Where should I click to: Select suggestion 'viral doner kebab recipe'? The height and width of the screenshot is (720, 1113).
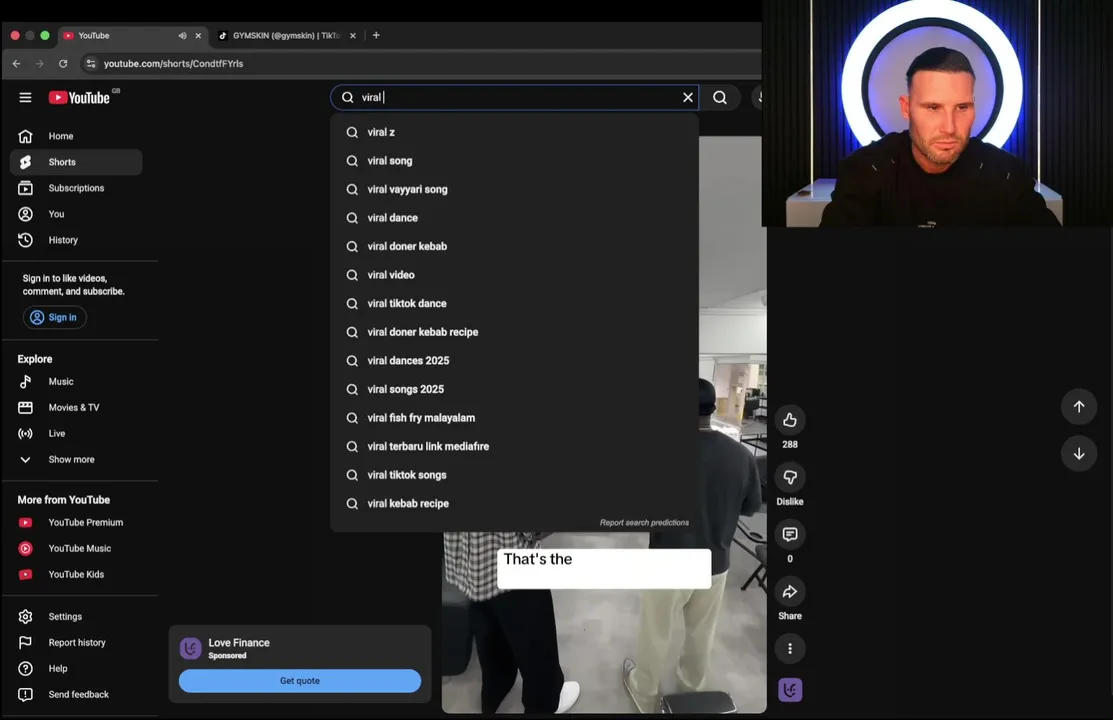click(x=515, y=332)
